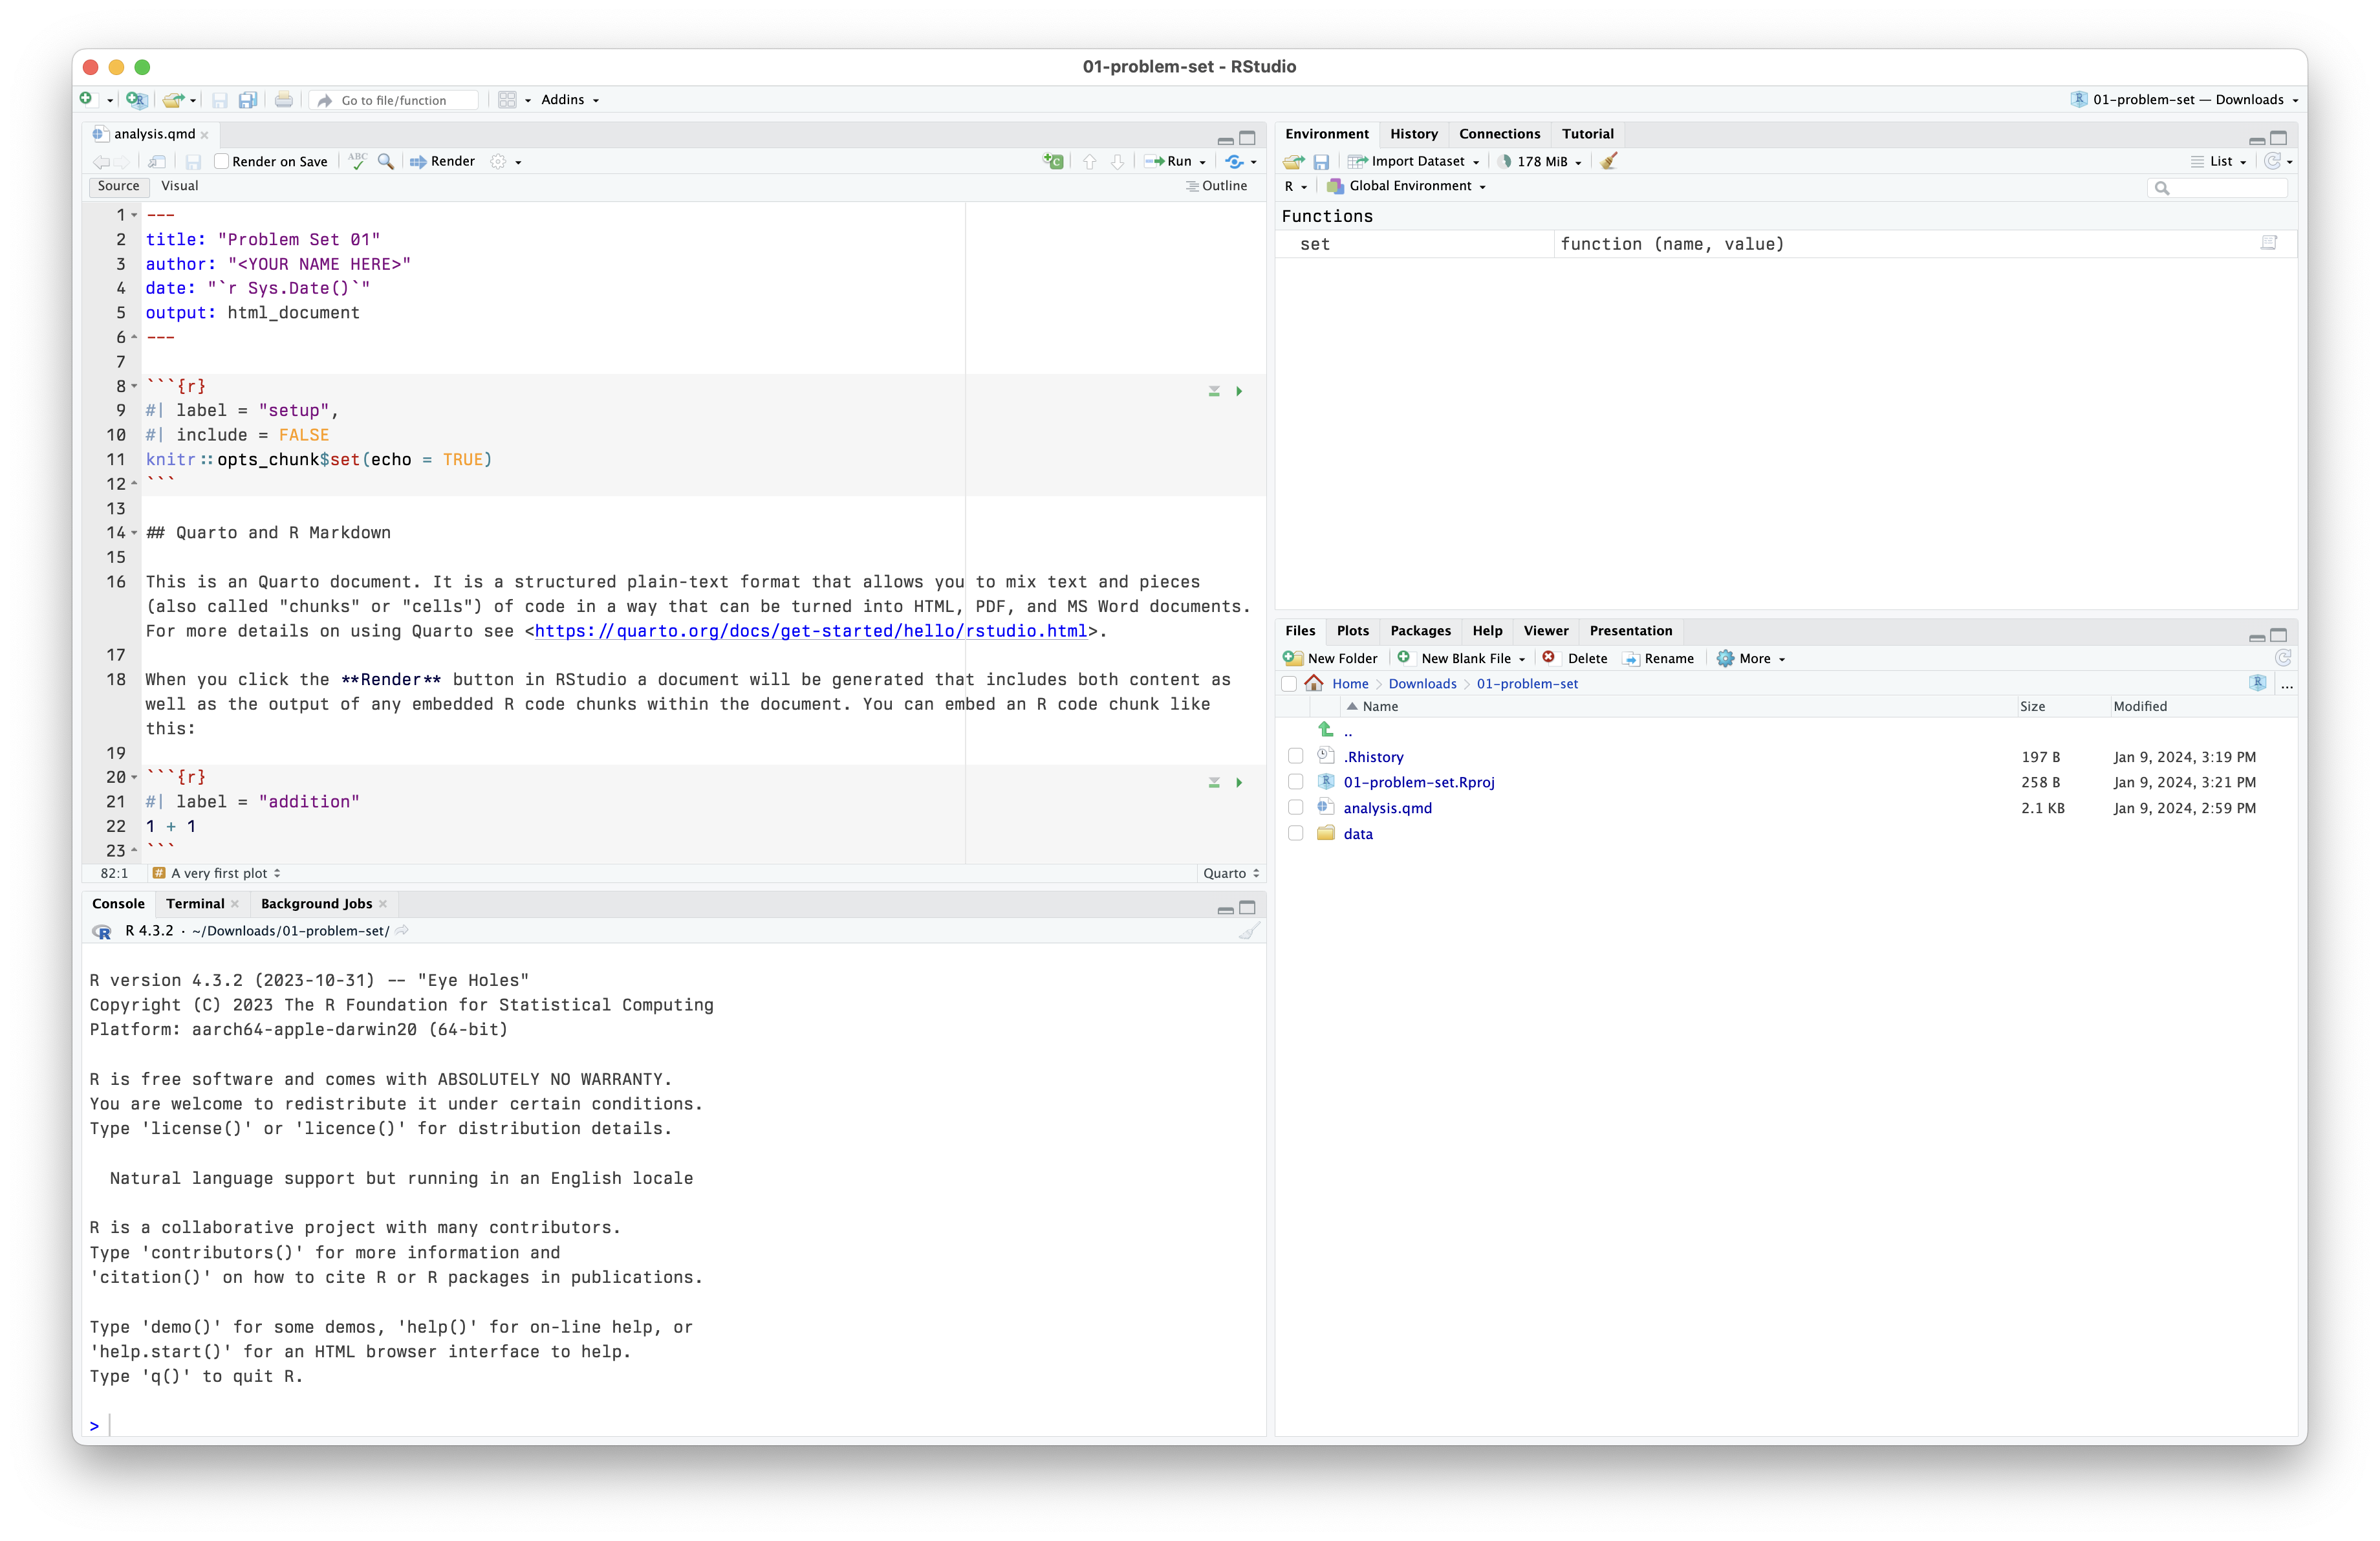Click the red house Home icon in Files

tap(1314, 683)
